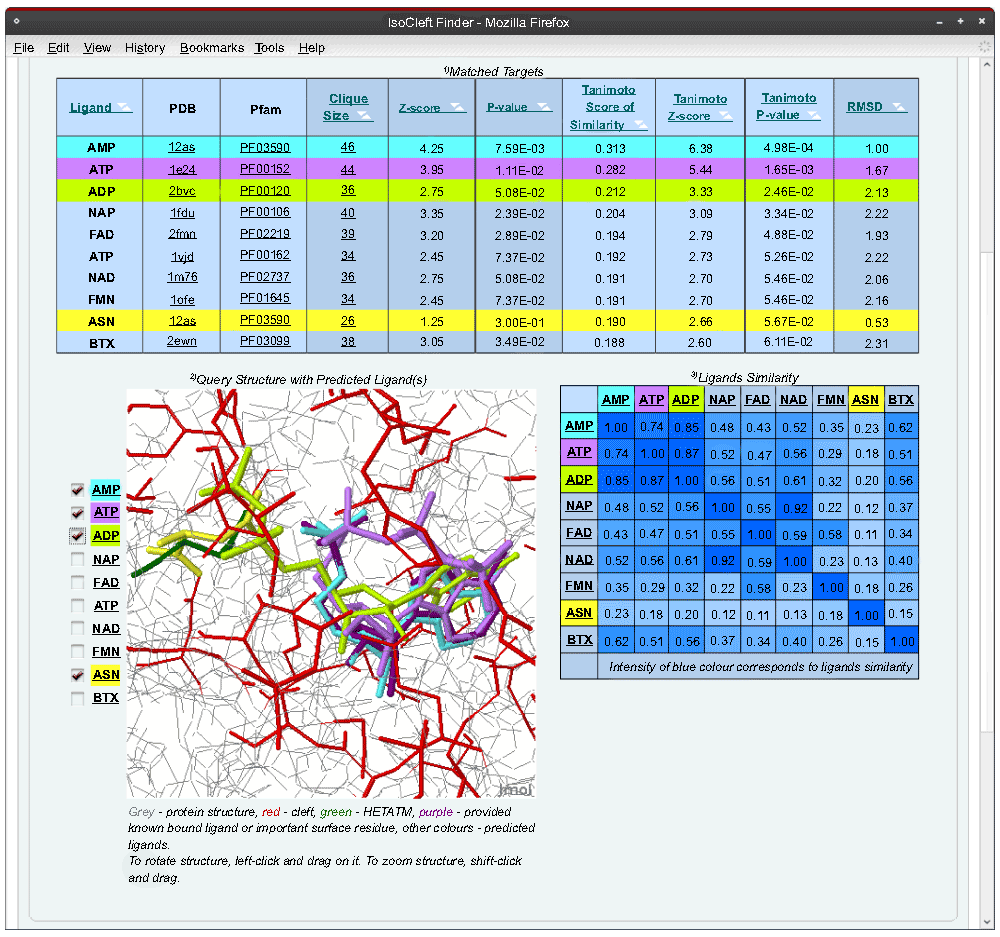The image size is (1000, 937).
Task: Open the Bookmarks menu
Action: [x=211, y=47]
